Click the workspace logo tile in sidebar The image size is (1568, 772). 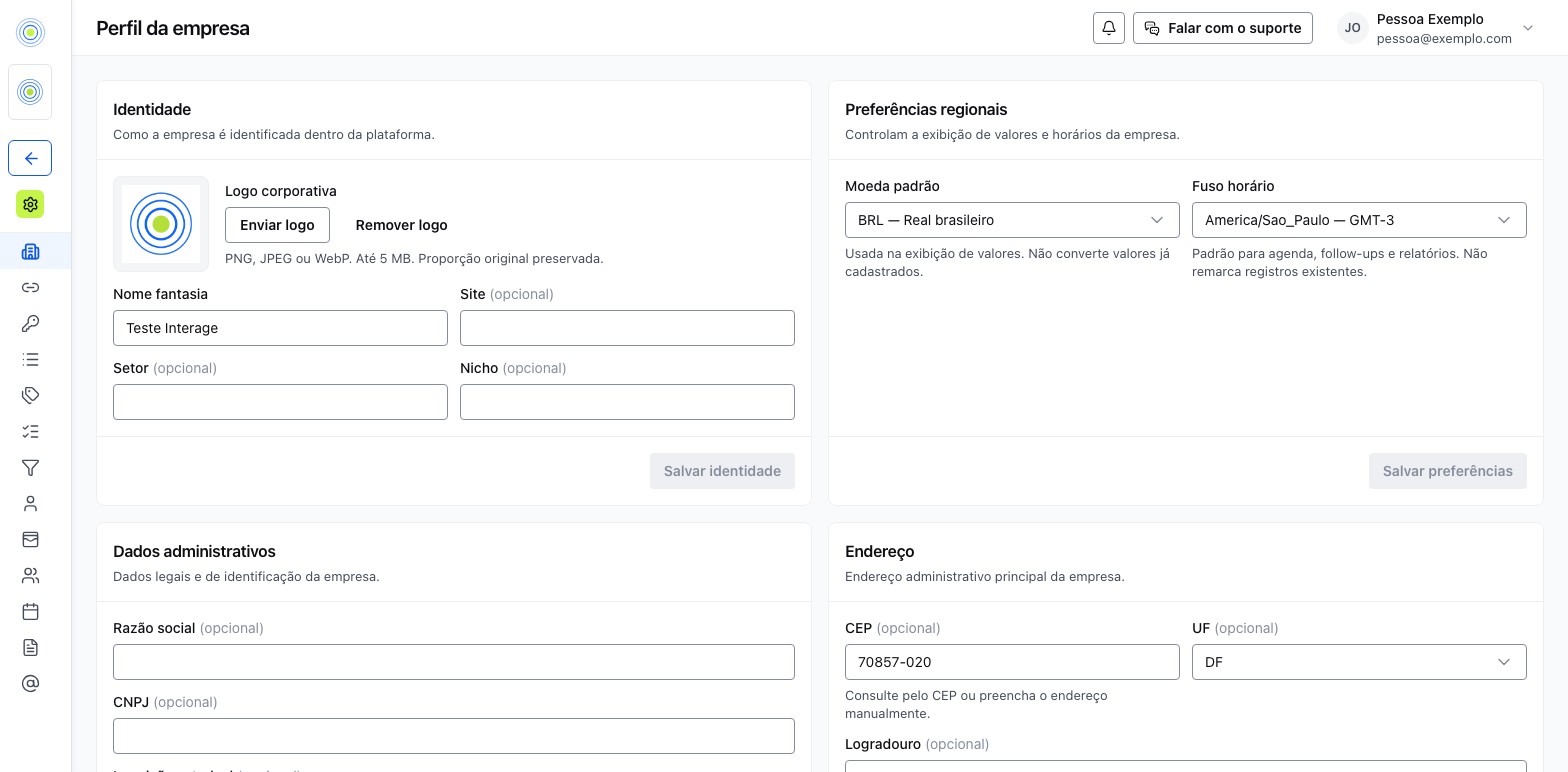pos(30,92)
